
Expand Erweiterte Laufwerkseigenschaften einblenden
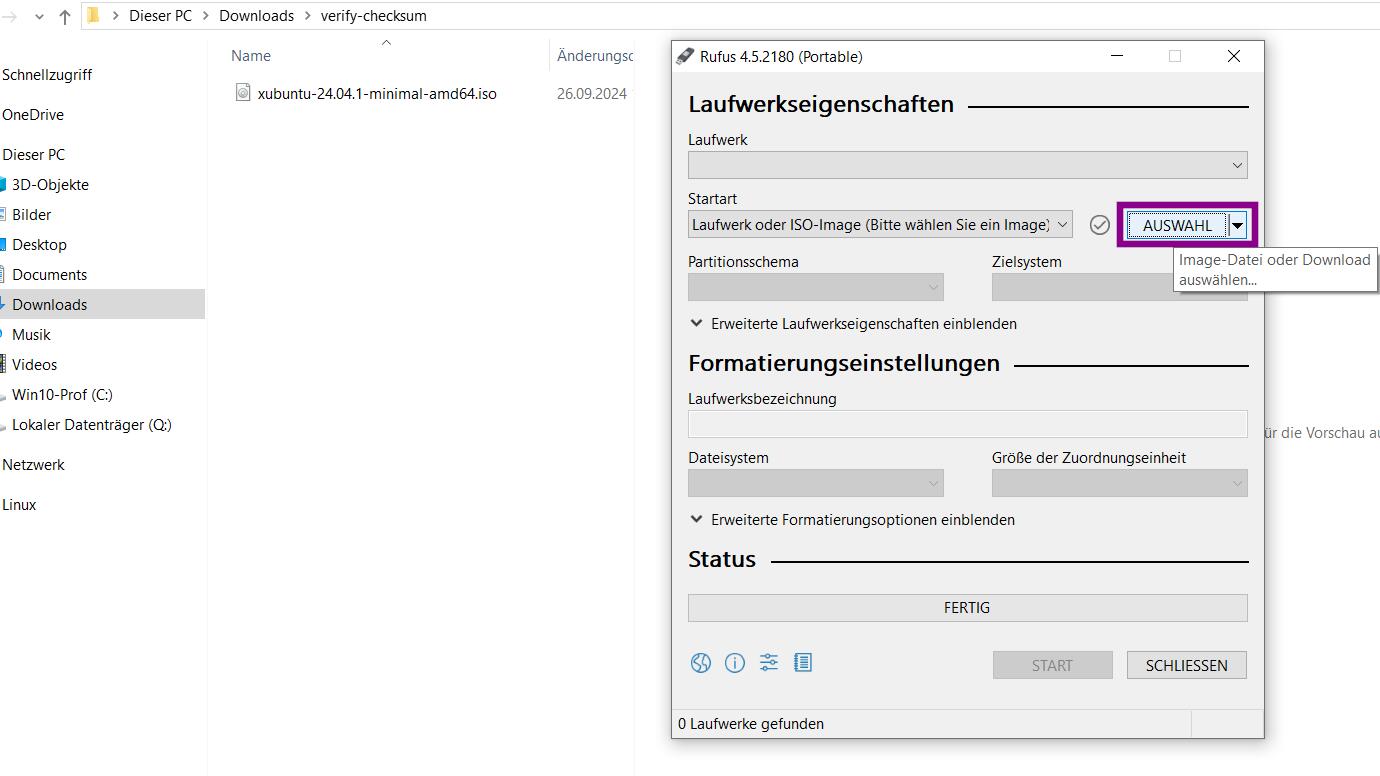click(x=853, y=324)
